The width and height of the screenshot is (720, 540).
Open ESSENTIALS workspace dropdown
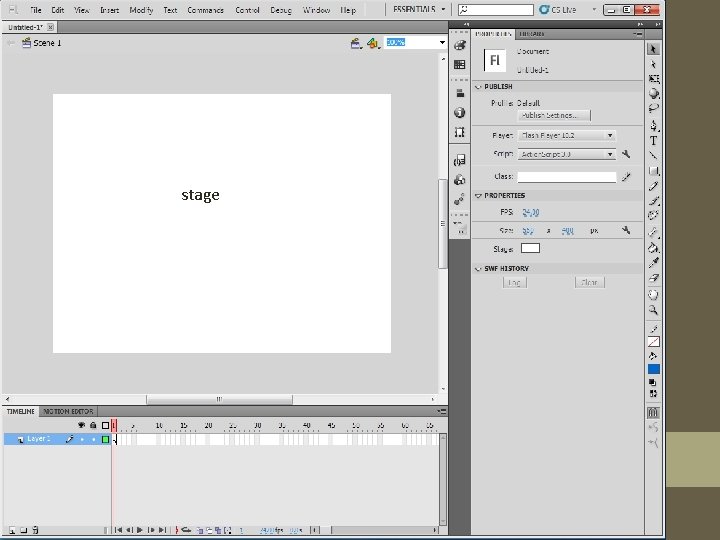pos(419,9)
